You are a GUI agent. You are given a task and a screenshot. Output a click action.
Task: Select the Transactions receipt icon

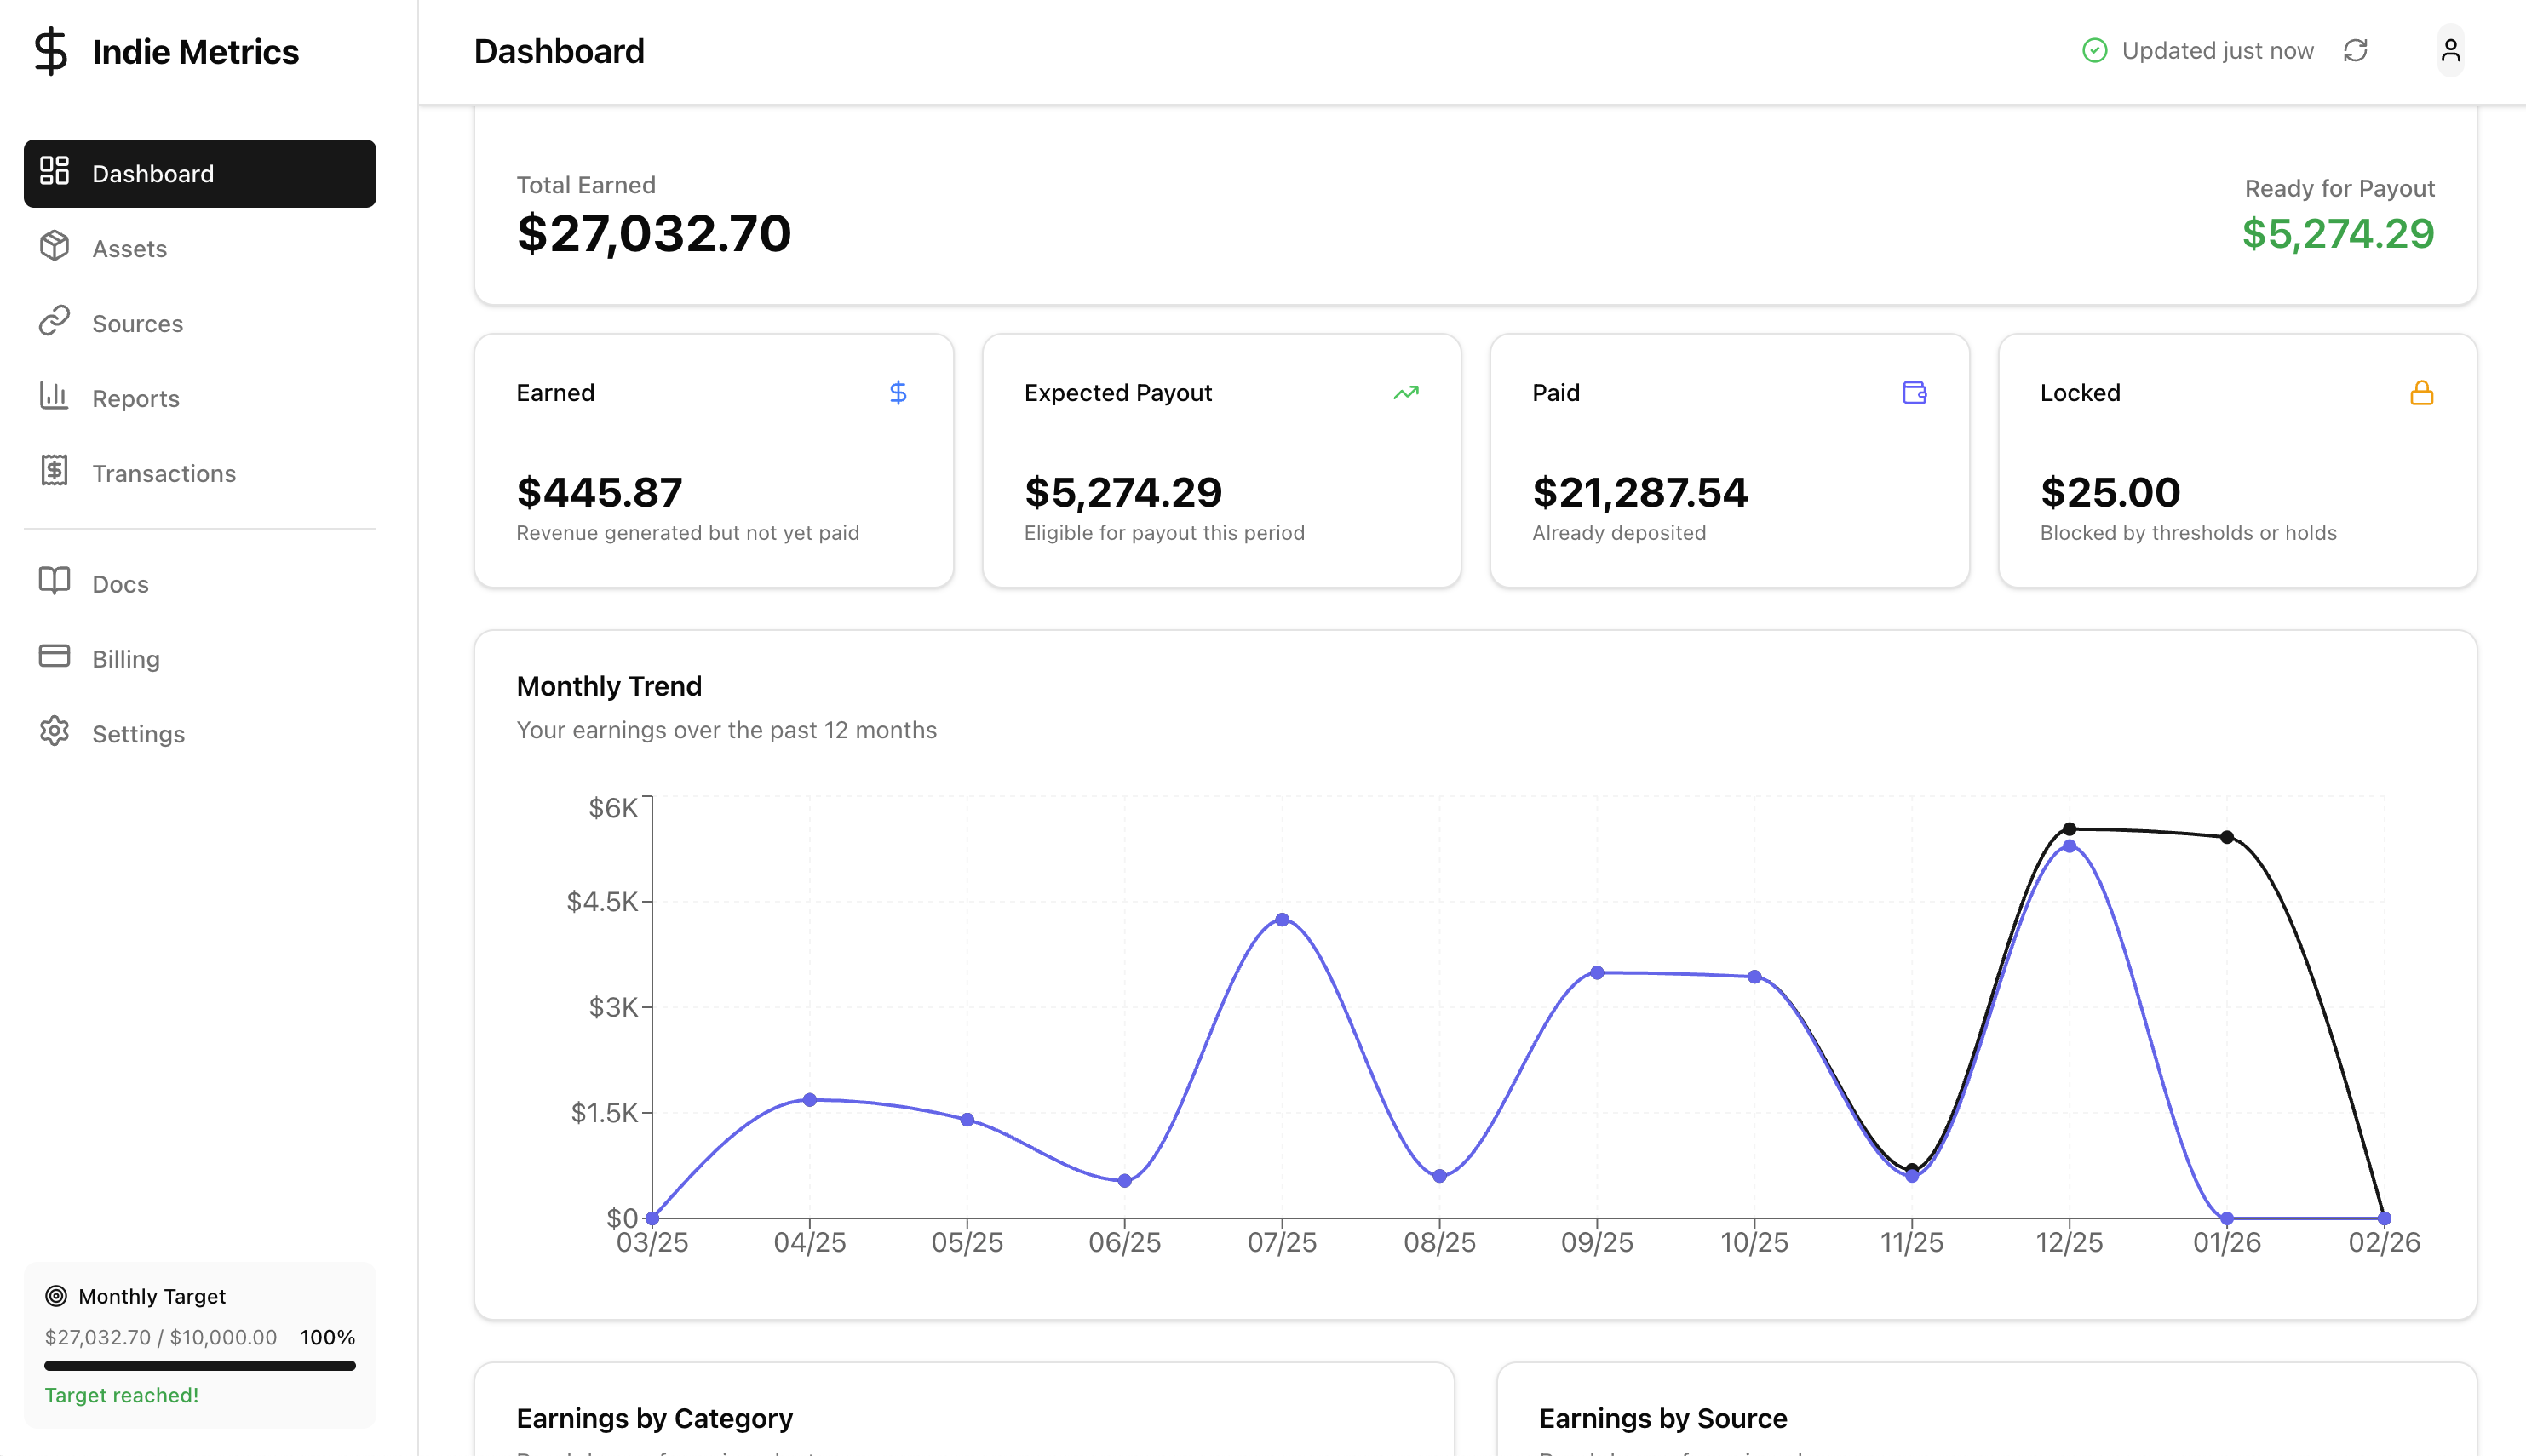click(x=55, y=472)
